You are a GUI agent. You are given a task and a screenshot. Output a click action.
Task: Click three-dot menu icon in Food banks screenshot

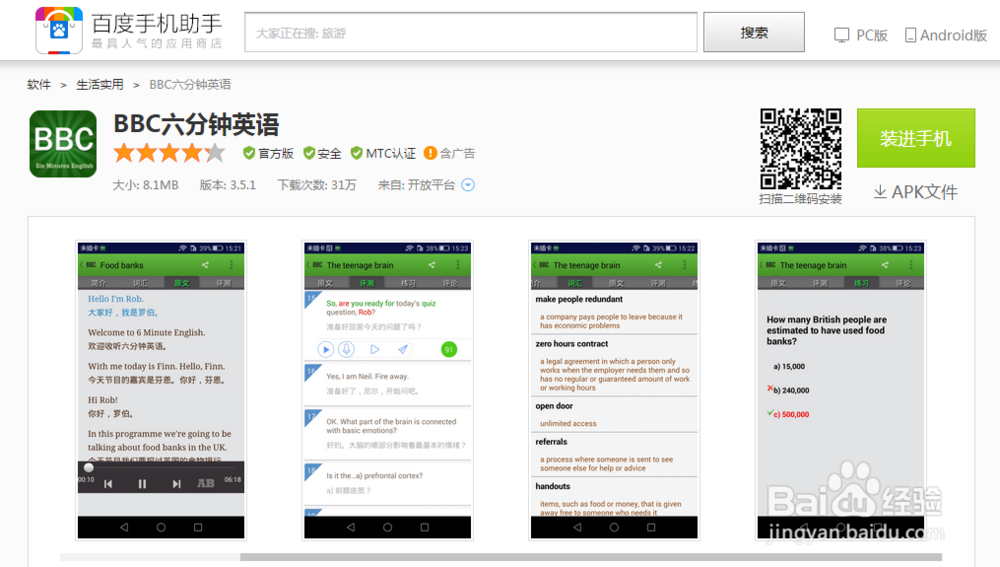pos(232,265)
